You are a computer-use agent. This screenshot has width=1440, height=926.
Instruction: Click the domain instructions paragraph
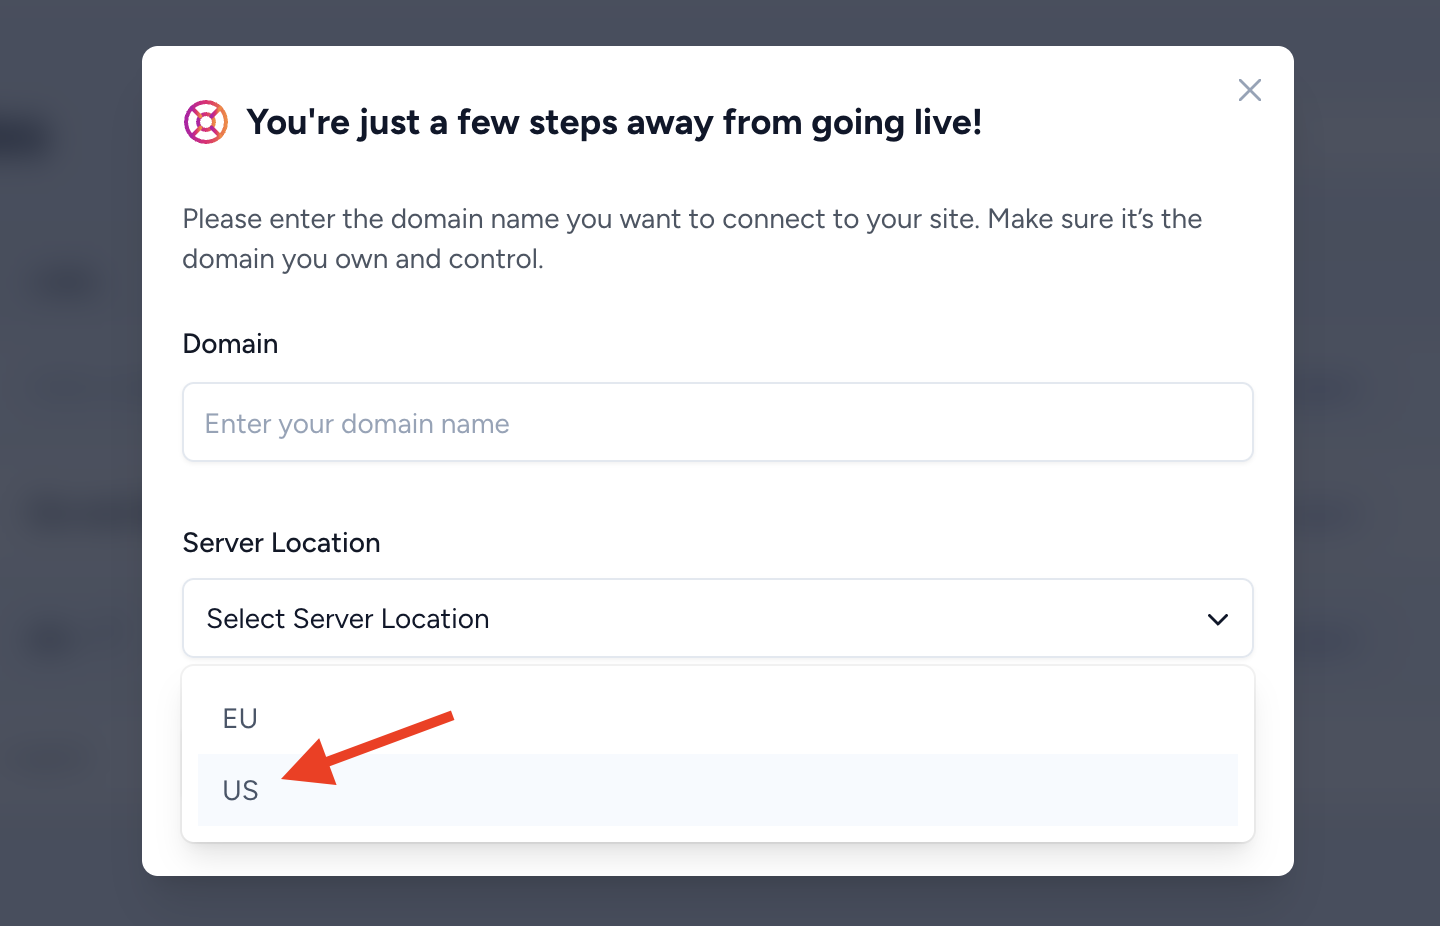tap(690, 239)
